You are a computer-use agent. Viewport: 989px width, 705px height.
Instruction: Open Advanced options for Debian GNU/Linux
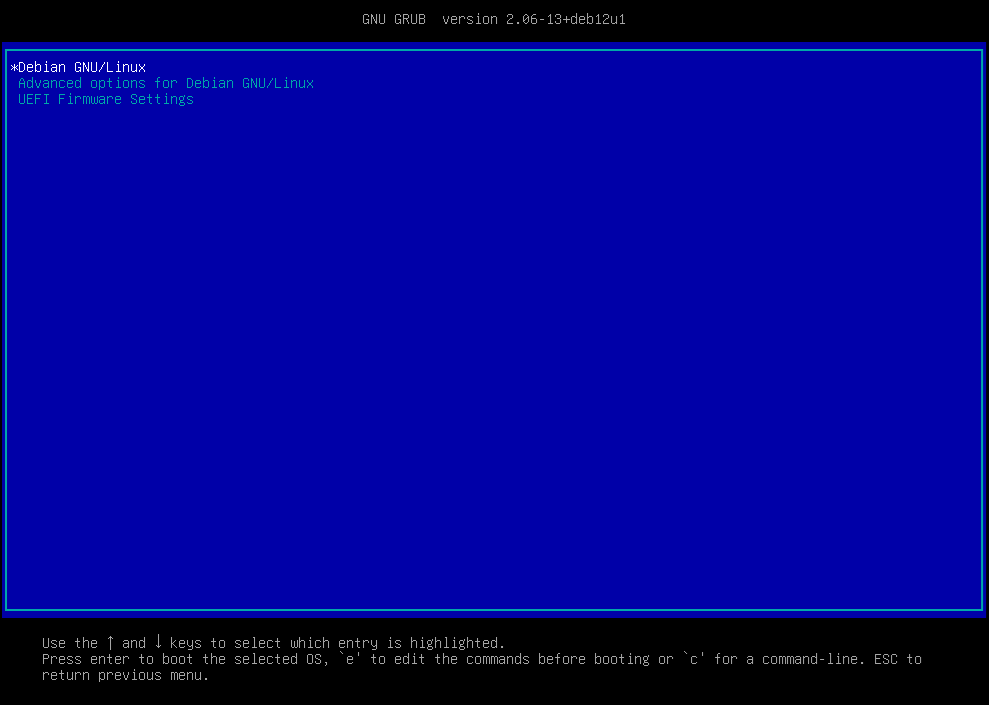pos(166,83)
